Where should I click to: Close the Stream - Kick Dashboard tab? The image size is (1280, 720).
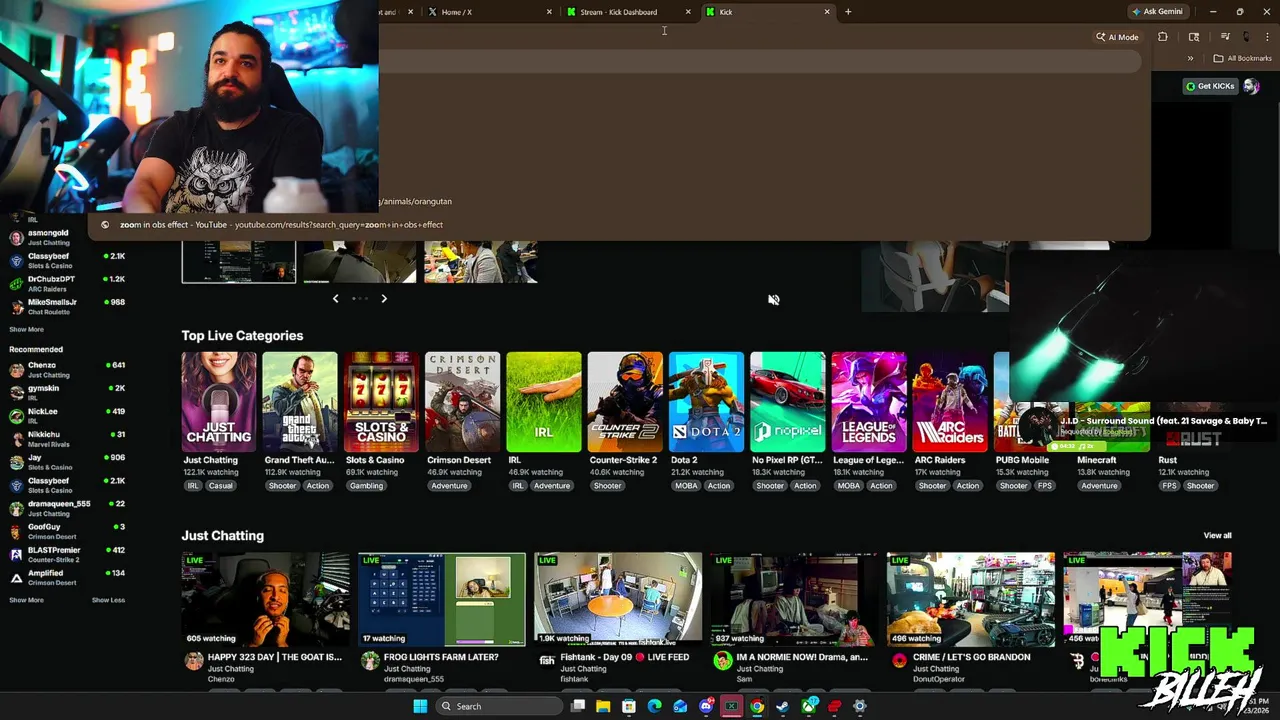click(x=688, y=12)
